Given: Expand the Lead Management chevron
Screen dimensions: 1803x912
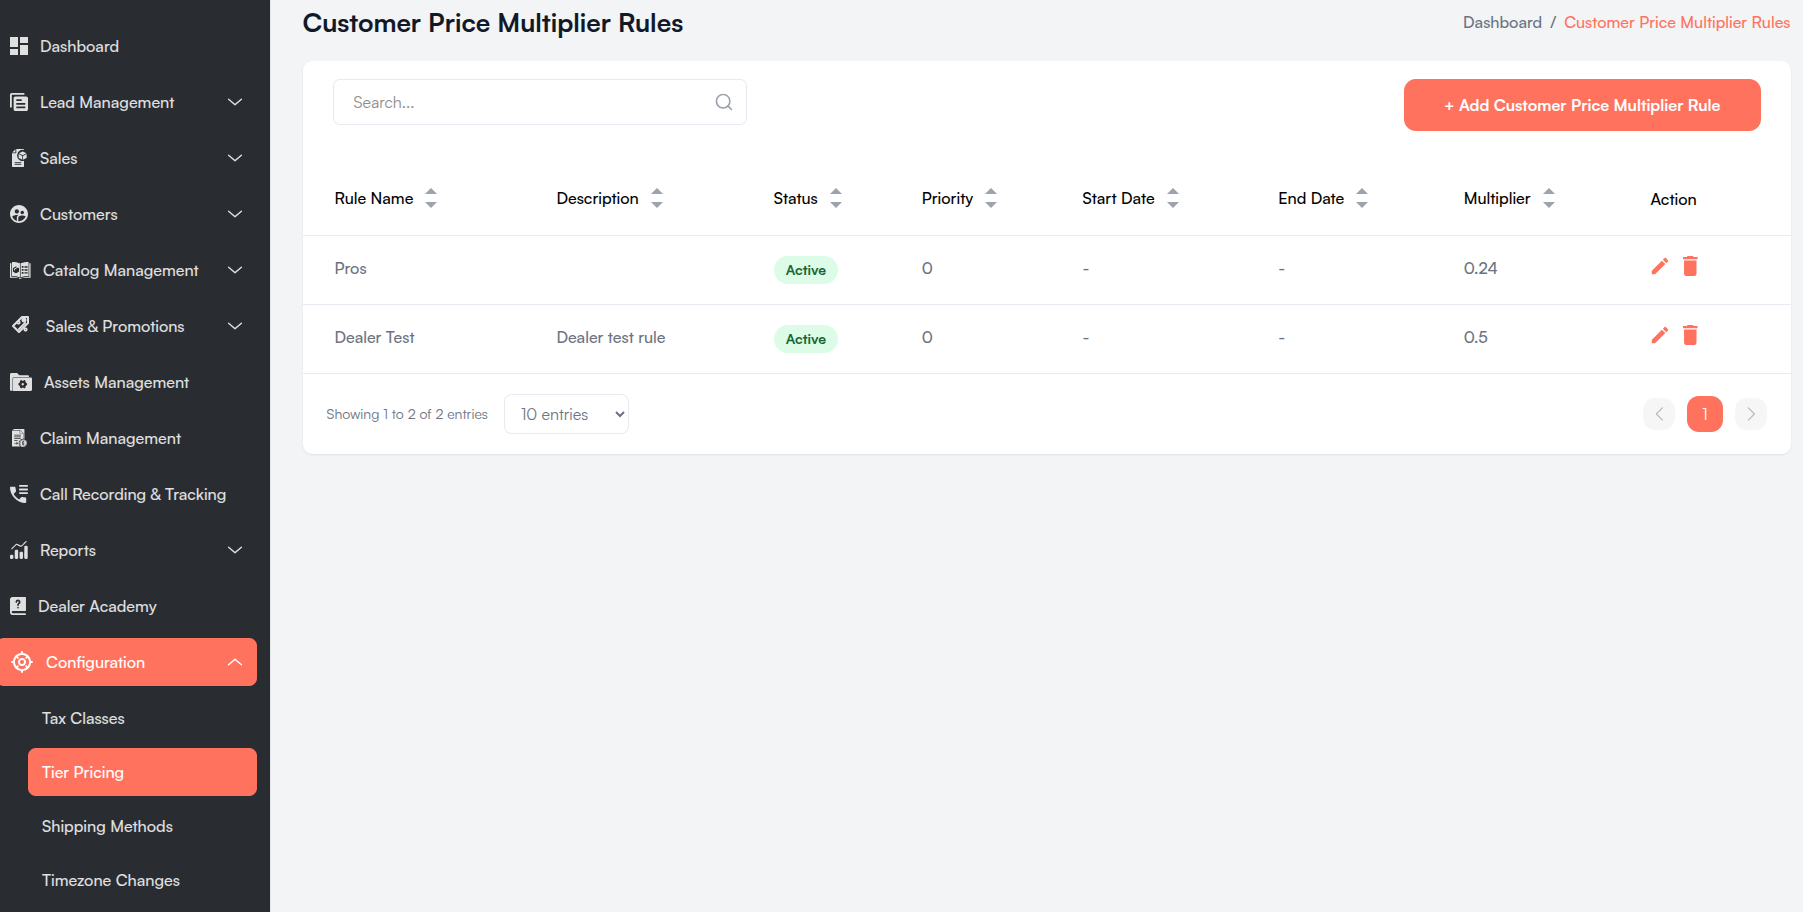Looking at the screenshot, I should pos(235,102).
